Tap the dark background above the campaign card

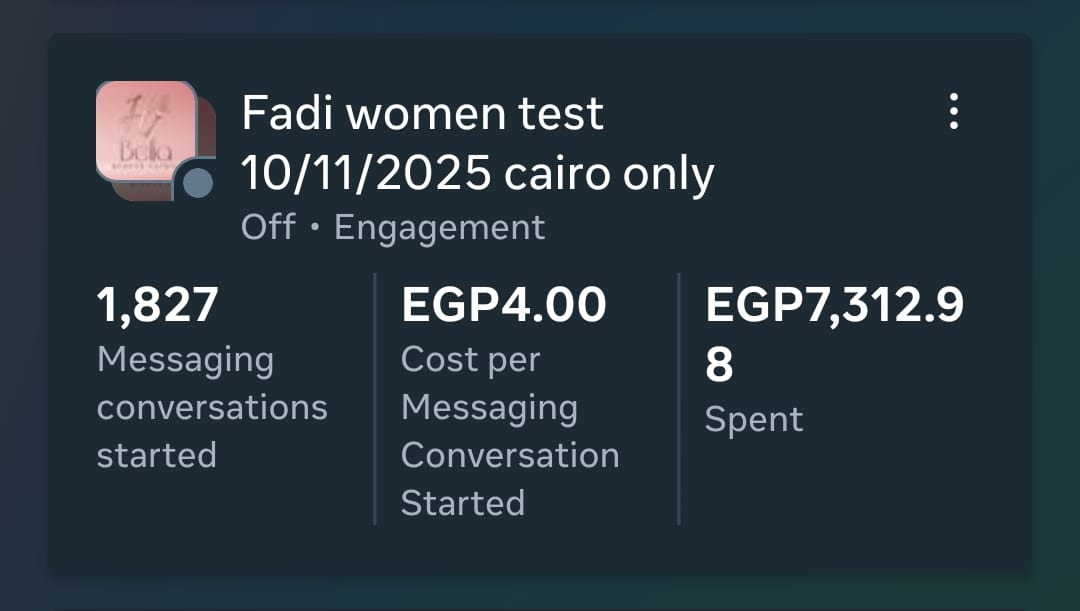540,15
